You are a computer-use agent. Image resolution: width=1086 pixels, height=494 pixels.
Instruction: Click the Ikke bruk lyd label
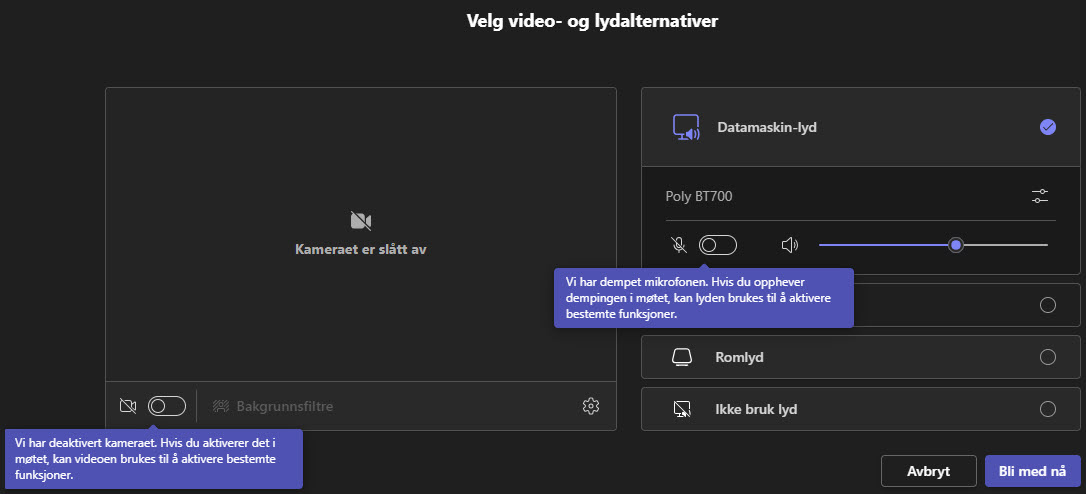pyautogui.click(x=756, y=409)
